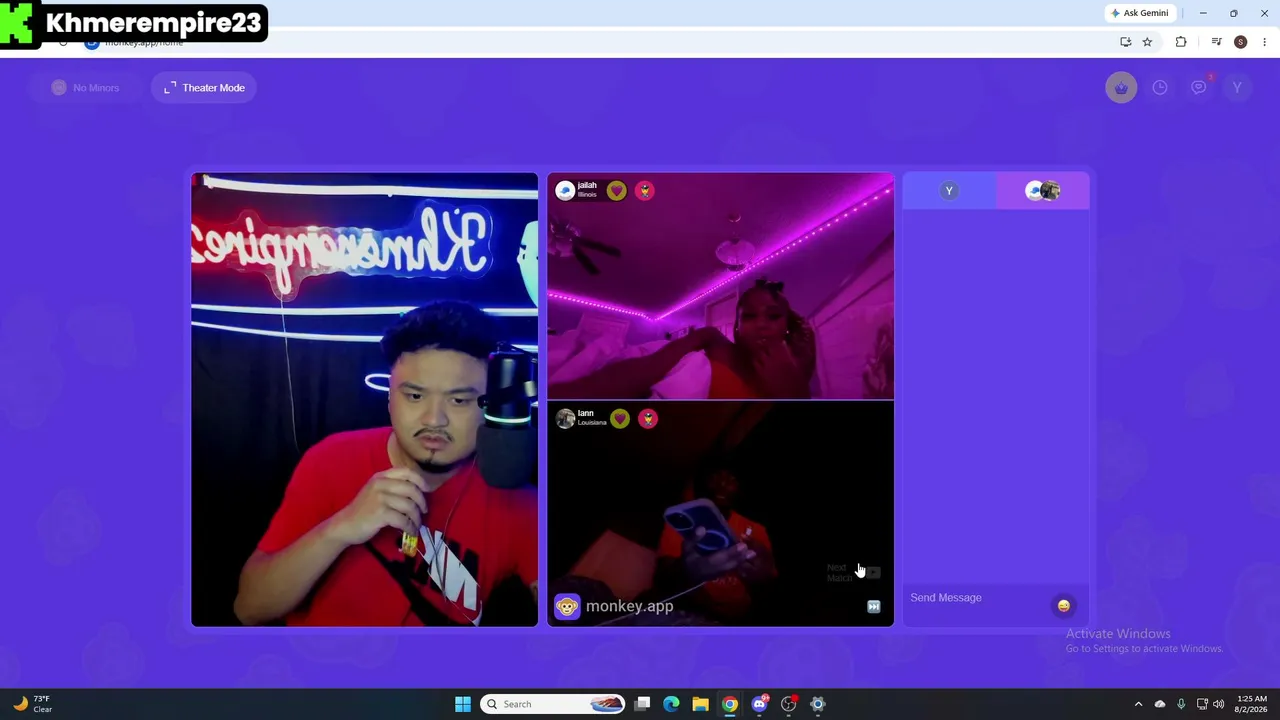This screenshot has width=1280, height=720.
Task: Open the emoji picker in chat
Action: [x=1064, y=605]
